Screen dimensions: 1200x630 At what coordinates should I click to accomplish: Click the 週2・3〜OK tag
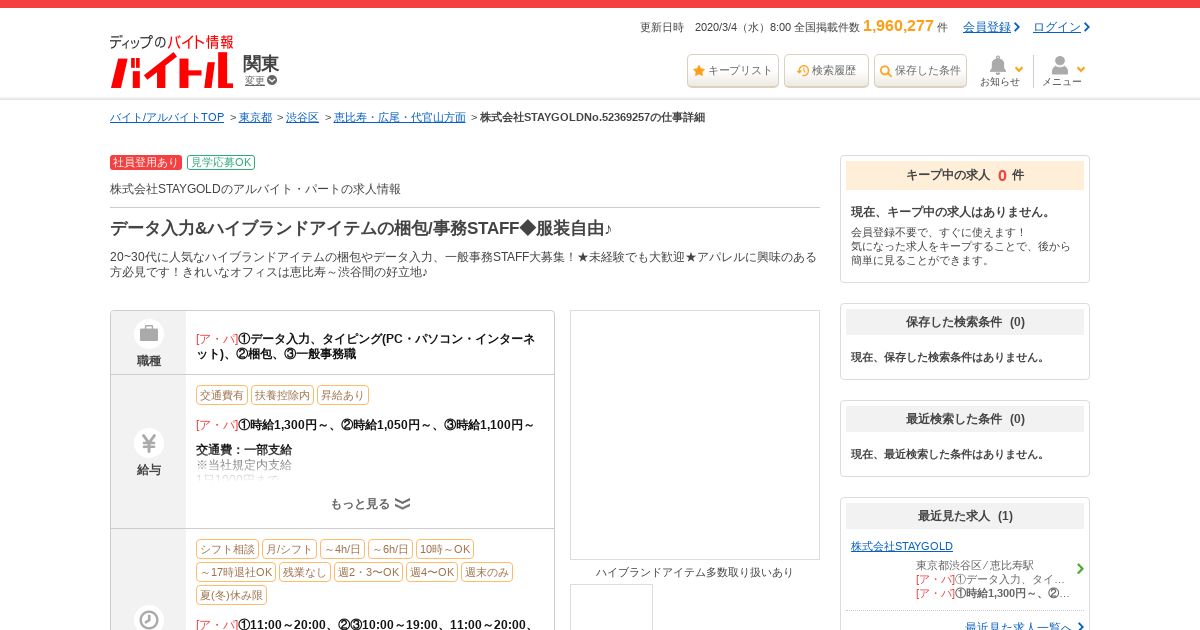[368, 572]
